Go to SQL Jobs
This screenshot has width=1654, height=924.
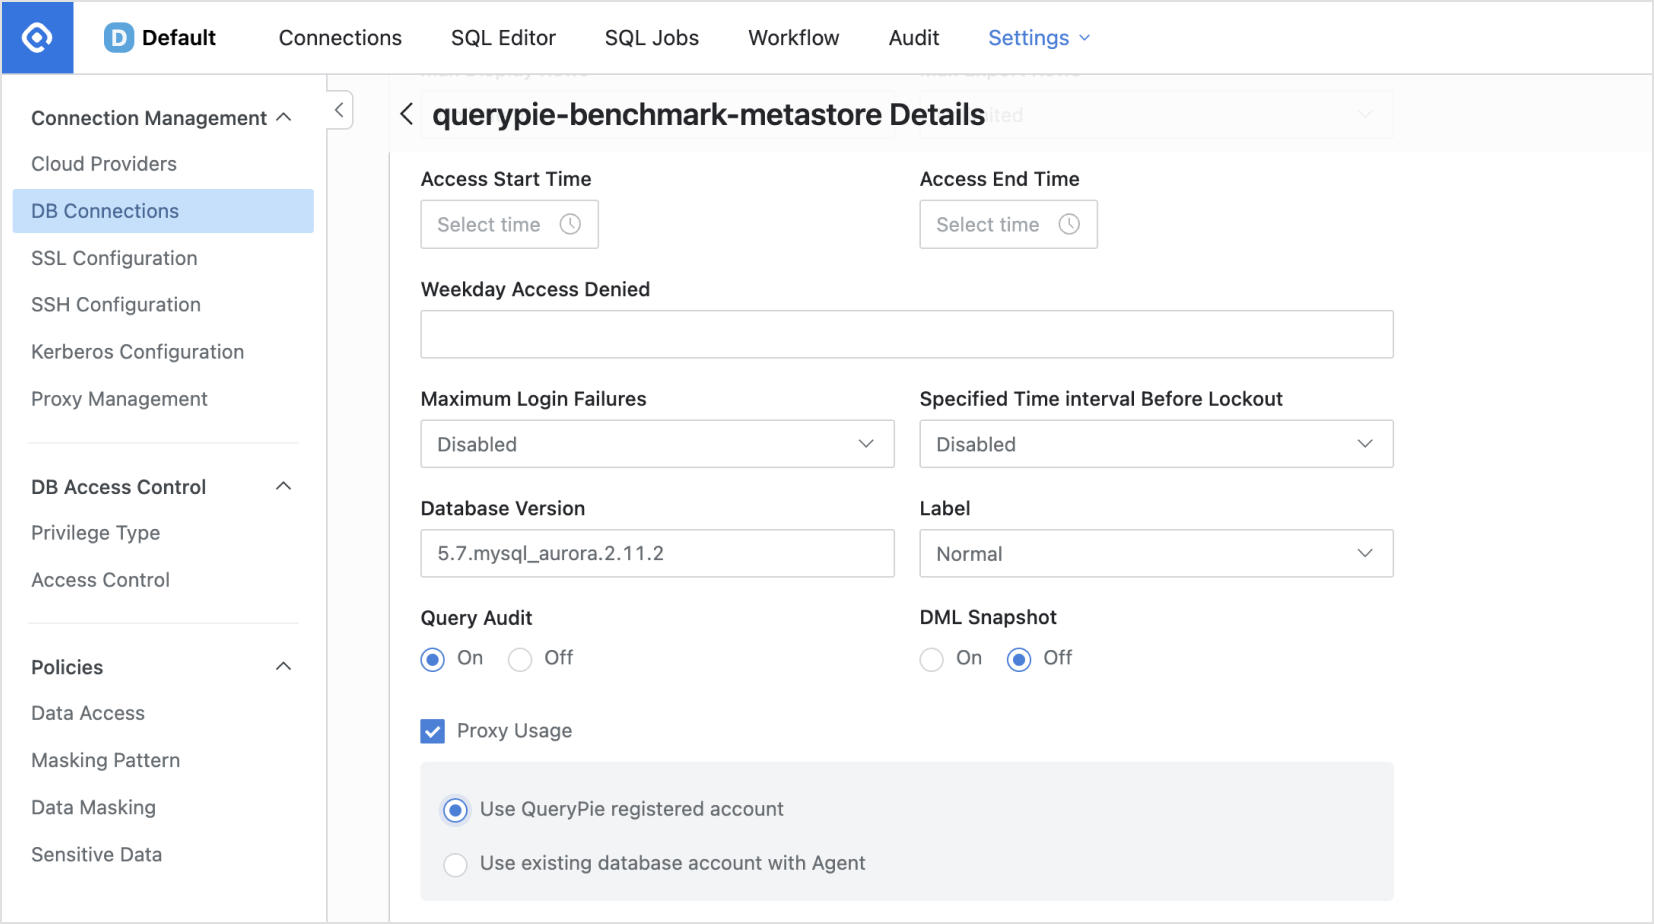pyautogui.click(x=652, y=38)
